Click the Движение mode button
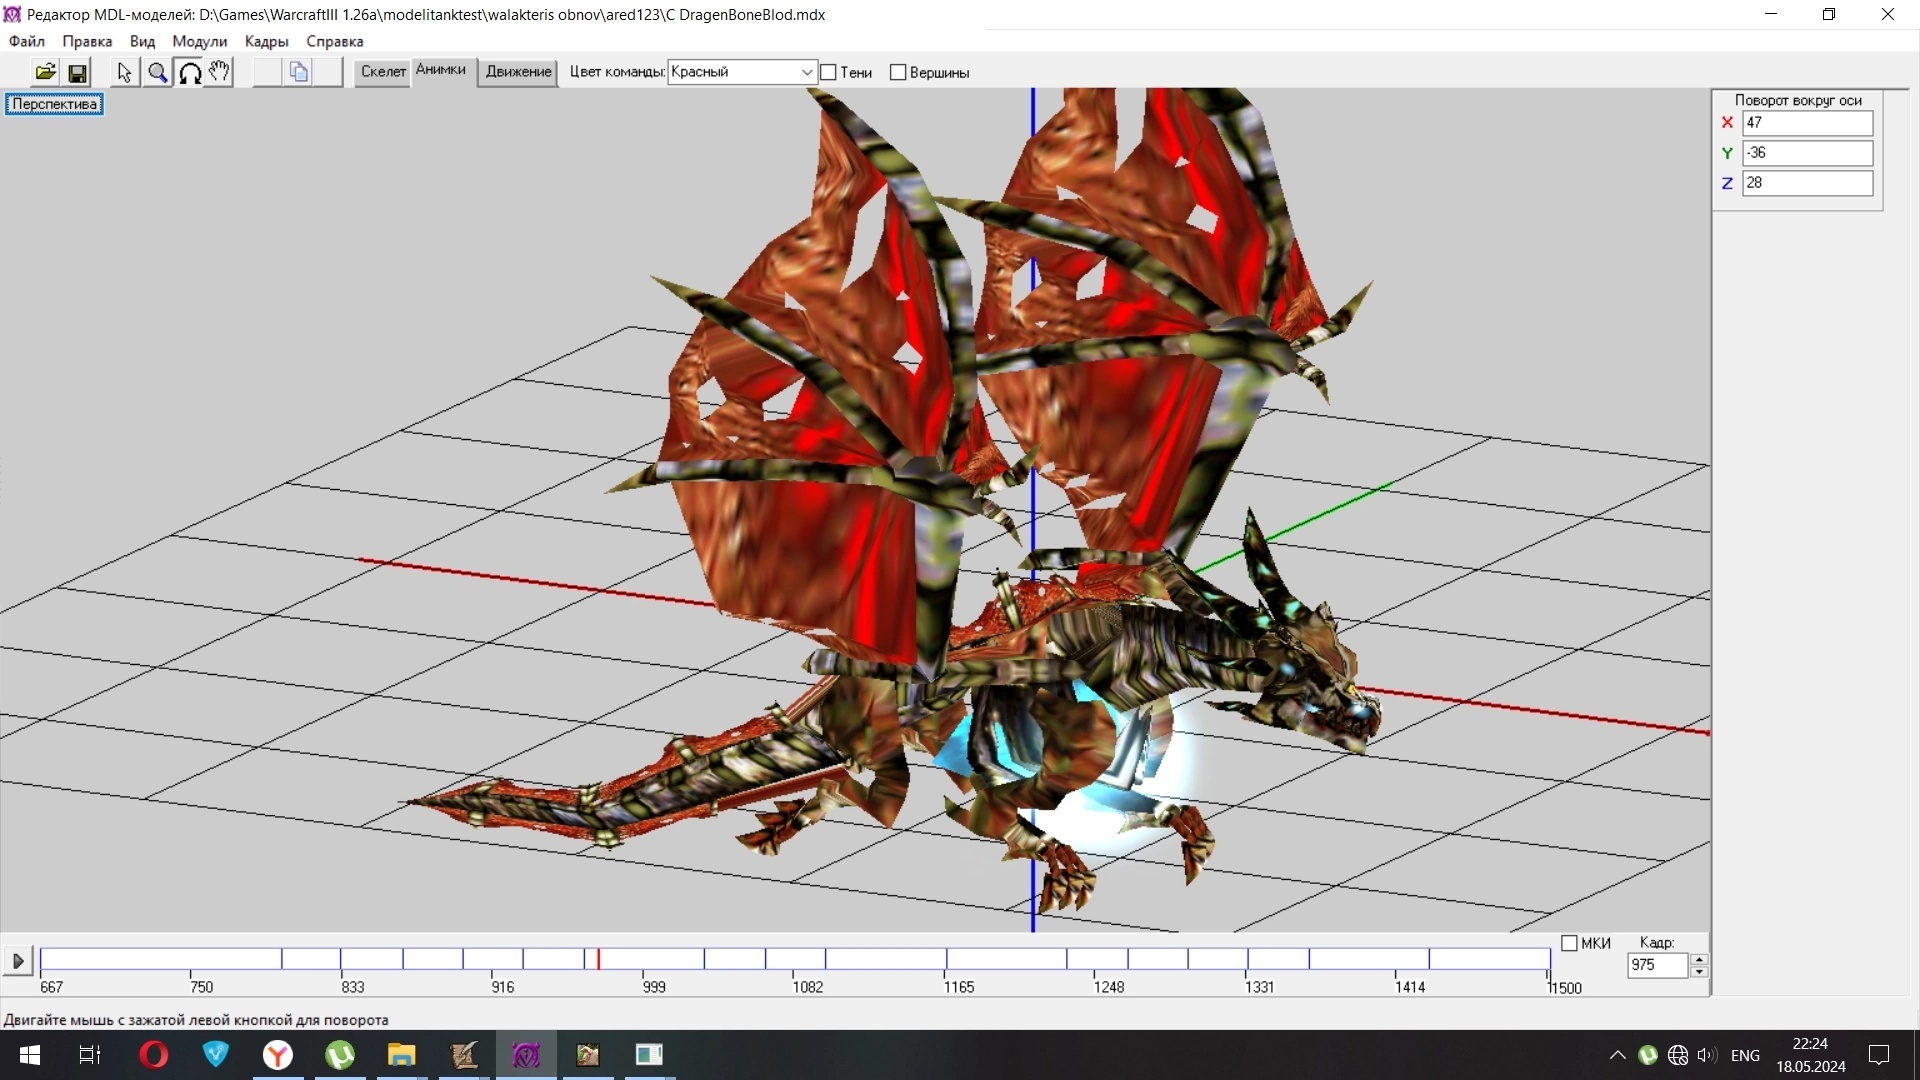Image resolution: width=1920 pixels, height=1080 pixels. [518, 72]
